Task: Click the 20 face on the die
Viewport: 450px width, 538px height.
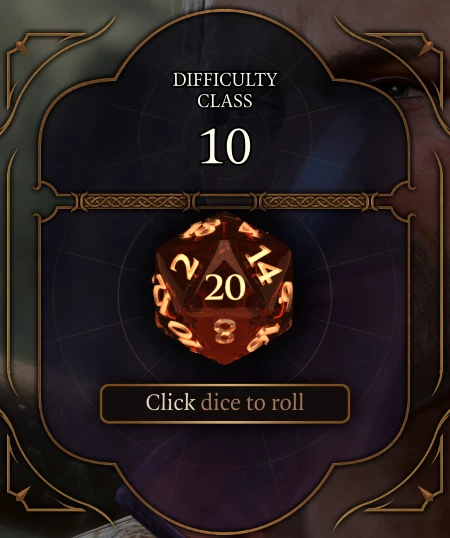Action: (225, 288)
